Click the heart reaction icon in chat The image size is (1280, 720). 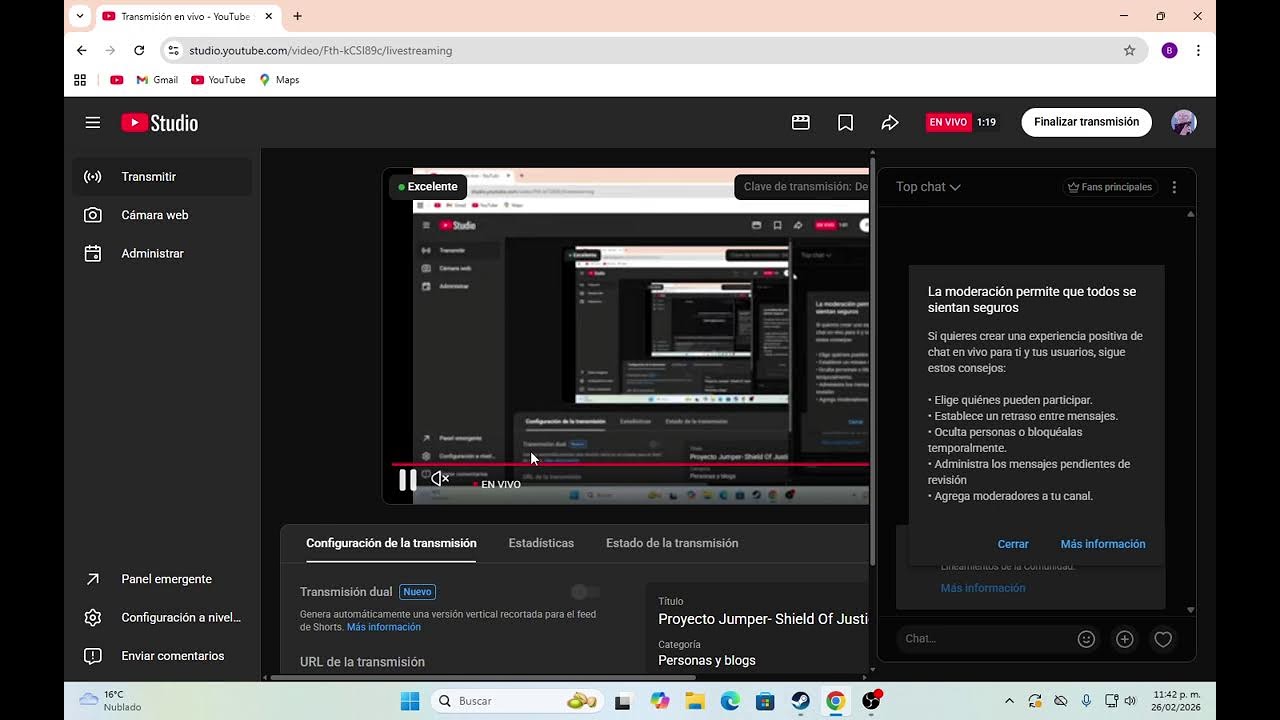pos(1163,639)
